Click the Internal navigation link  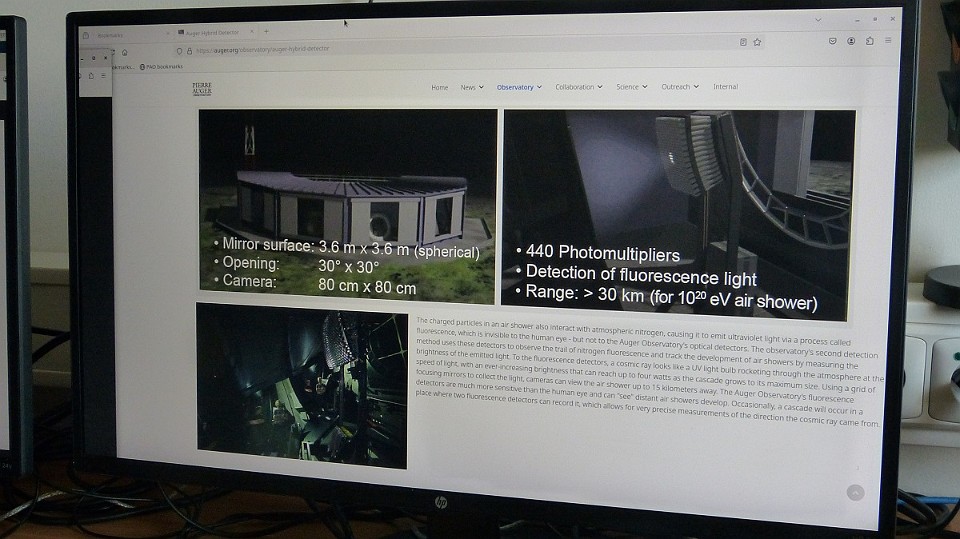tap(725, 87)
